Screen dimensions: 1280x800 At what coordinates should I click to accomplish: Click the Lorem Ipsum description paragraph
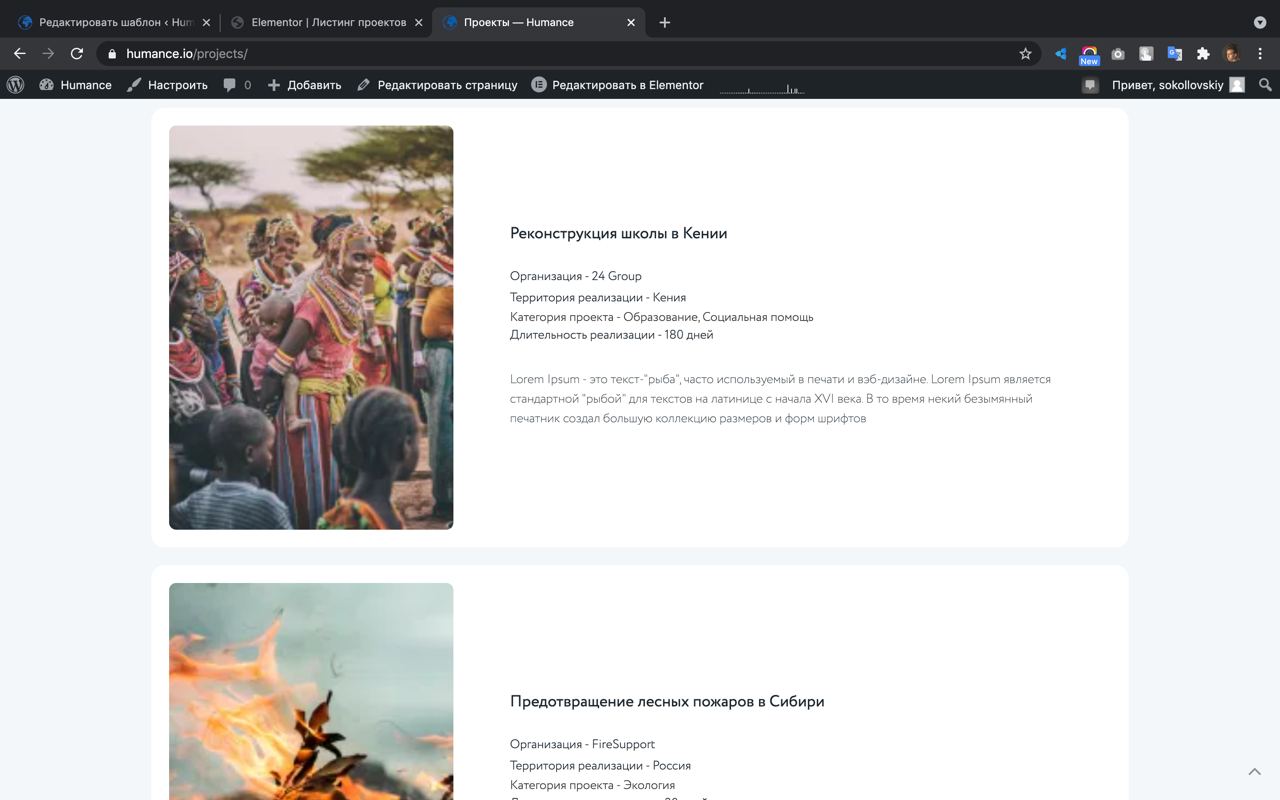click(x=780, y=399)
